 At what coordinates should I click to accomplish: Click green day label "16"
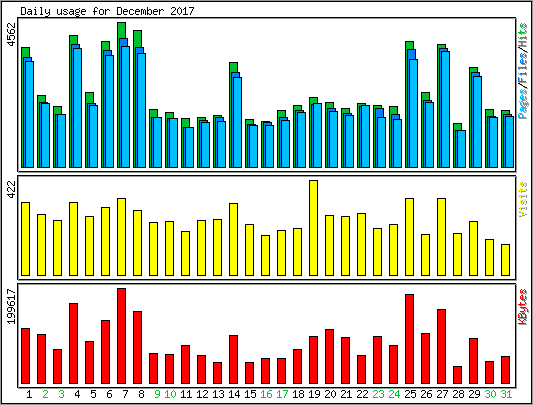[266, 394]
